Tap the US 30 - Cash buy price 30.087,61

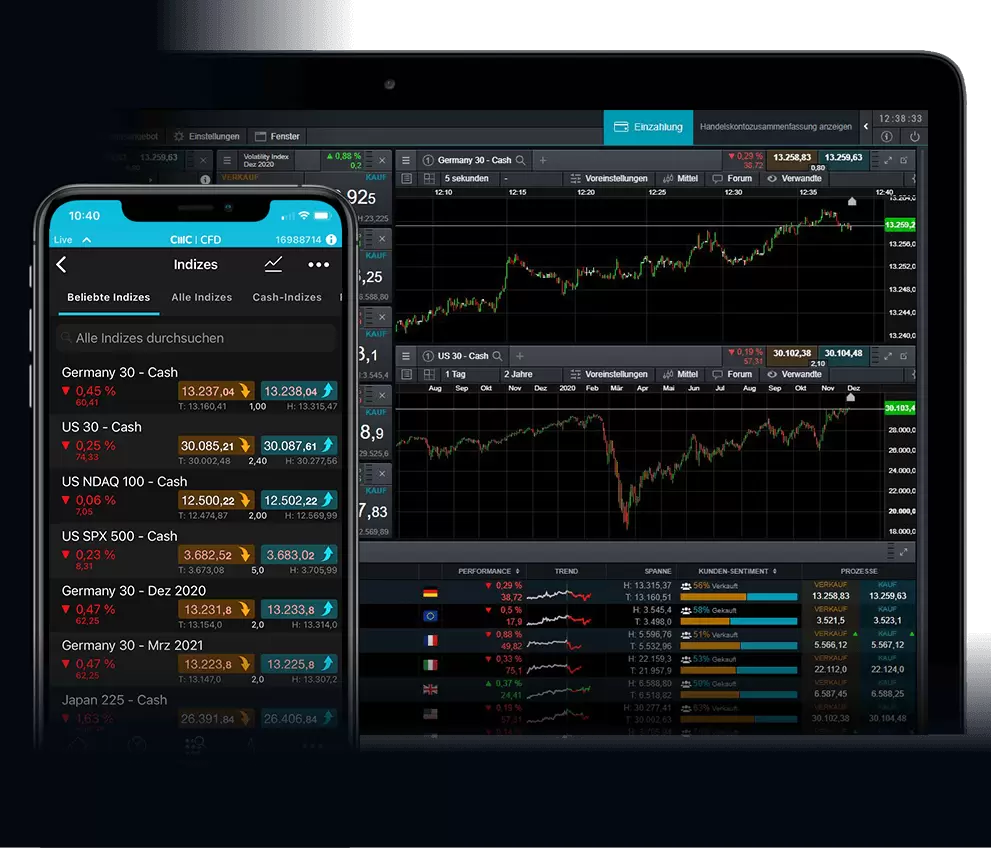click(x=299, y=445)
